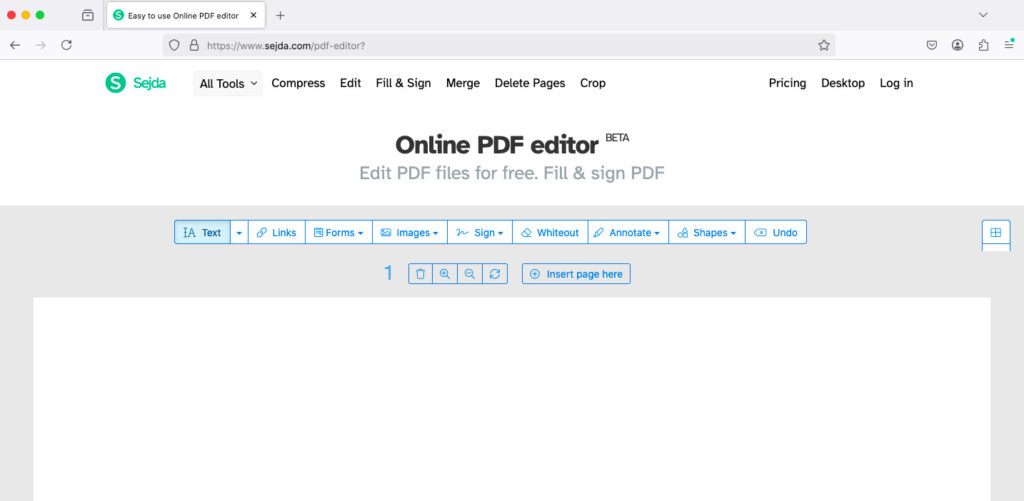
Task: Save to Pocket
Action: [x=933, y=45]
